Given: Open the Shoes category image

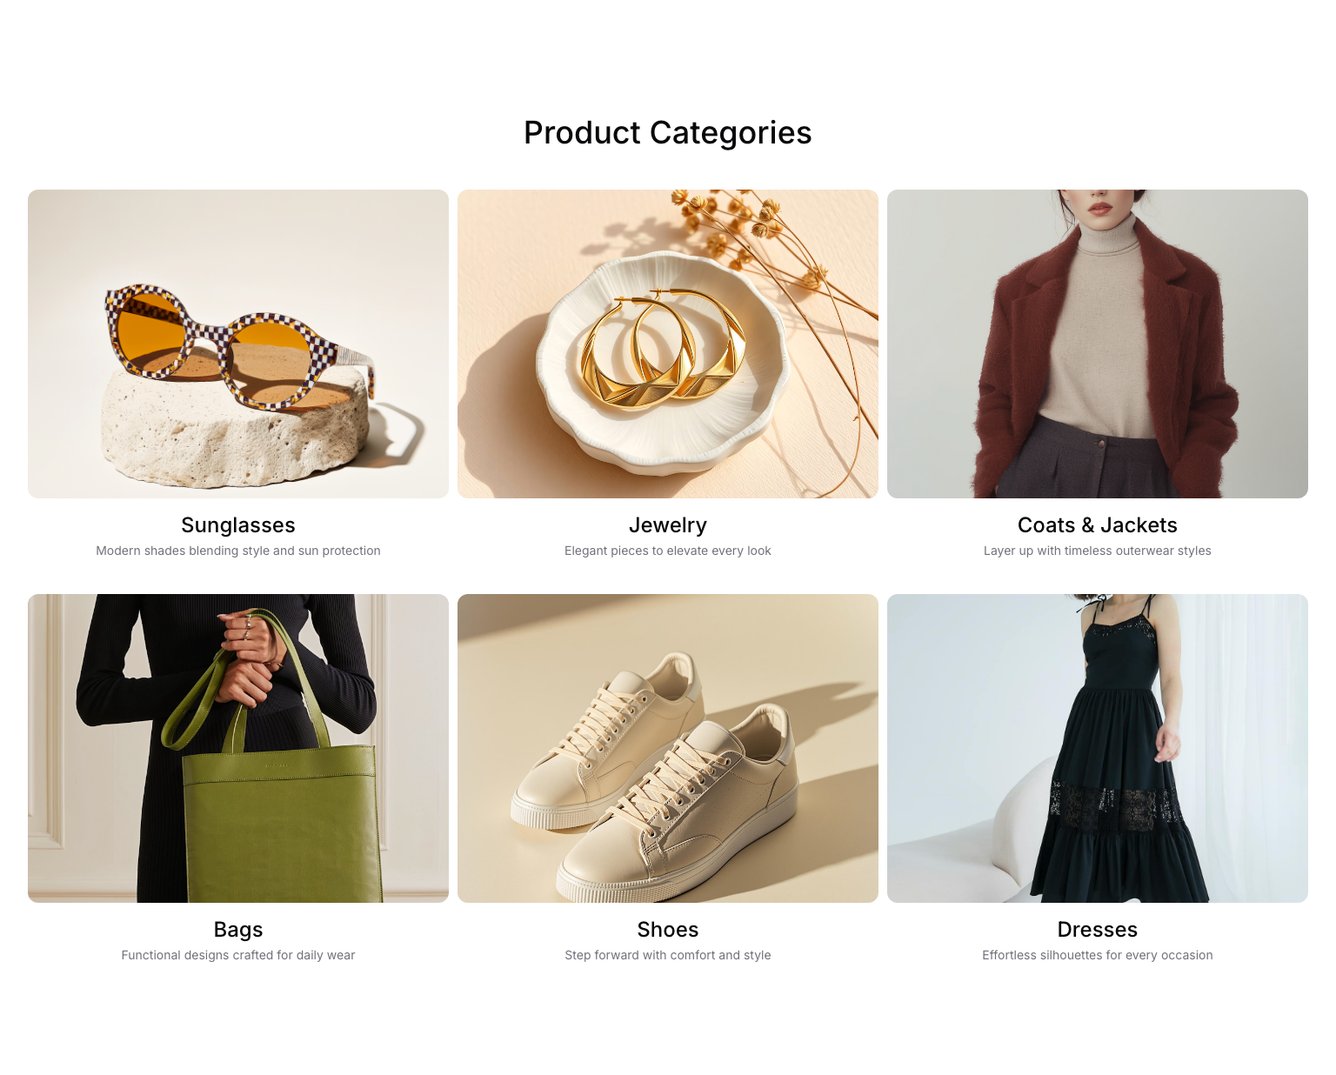Looking at the screenshot, I should (668, 748).
